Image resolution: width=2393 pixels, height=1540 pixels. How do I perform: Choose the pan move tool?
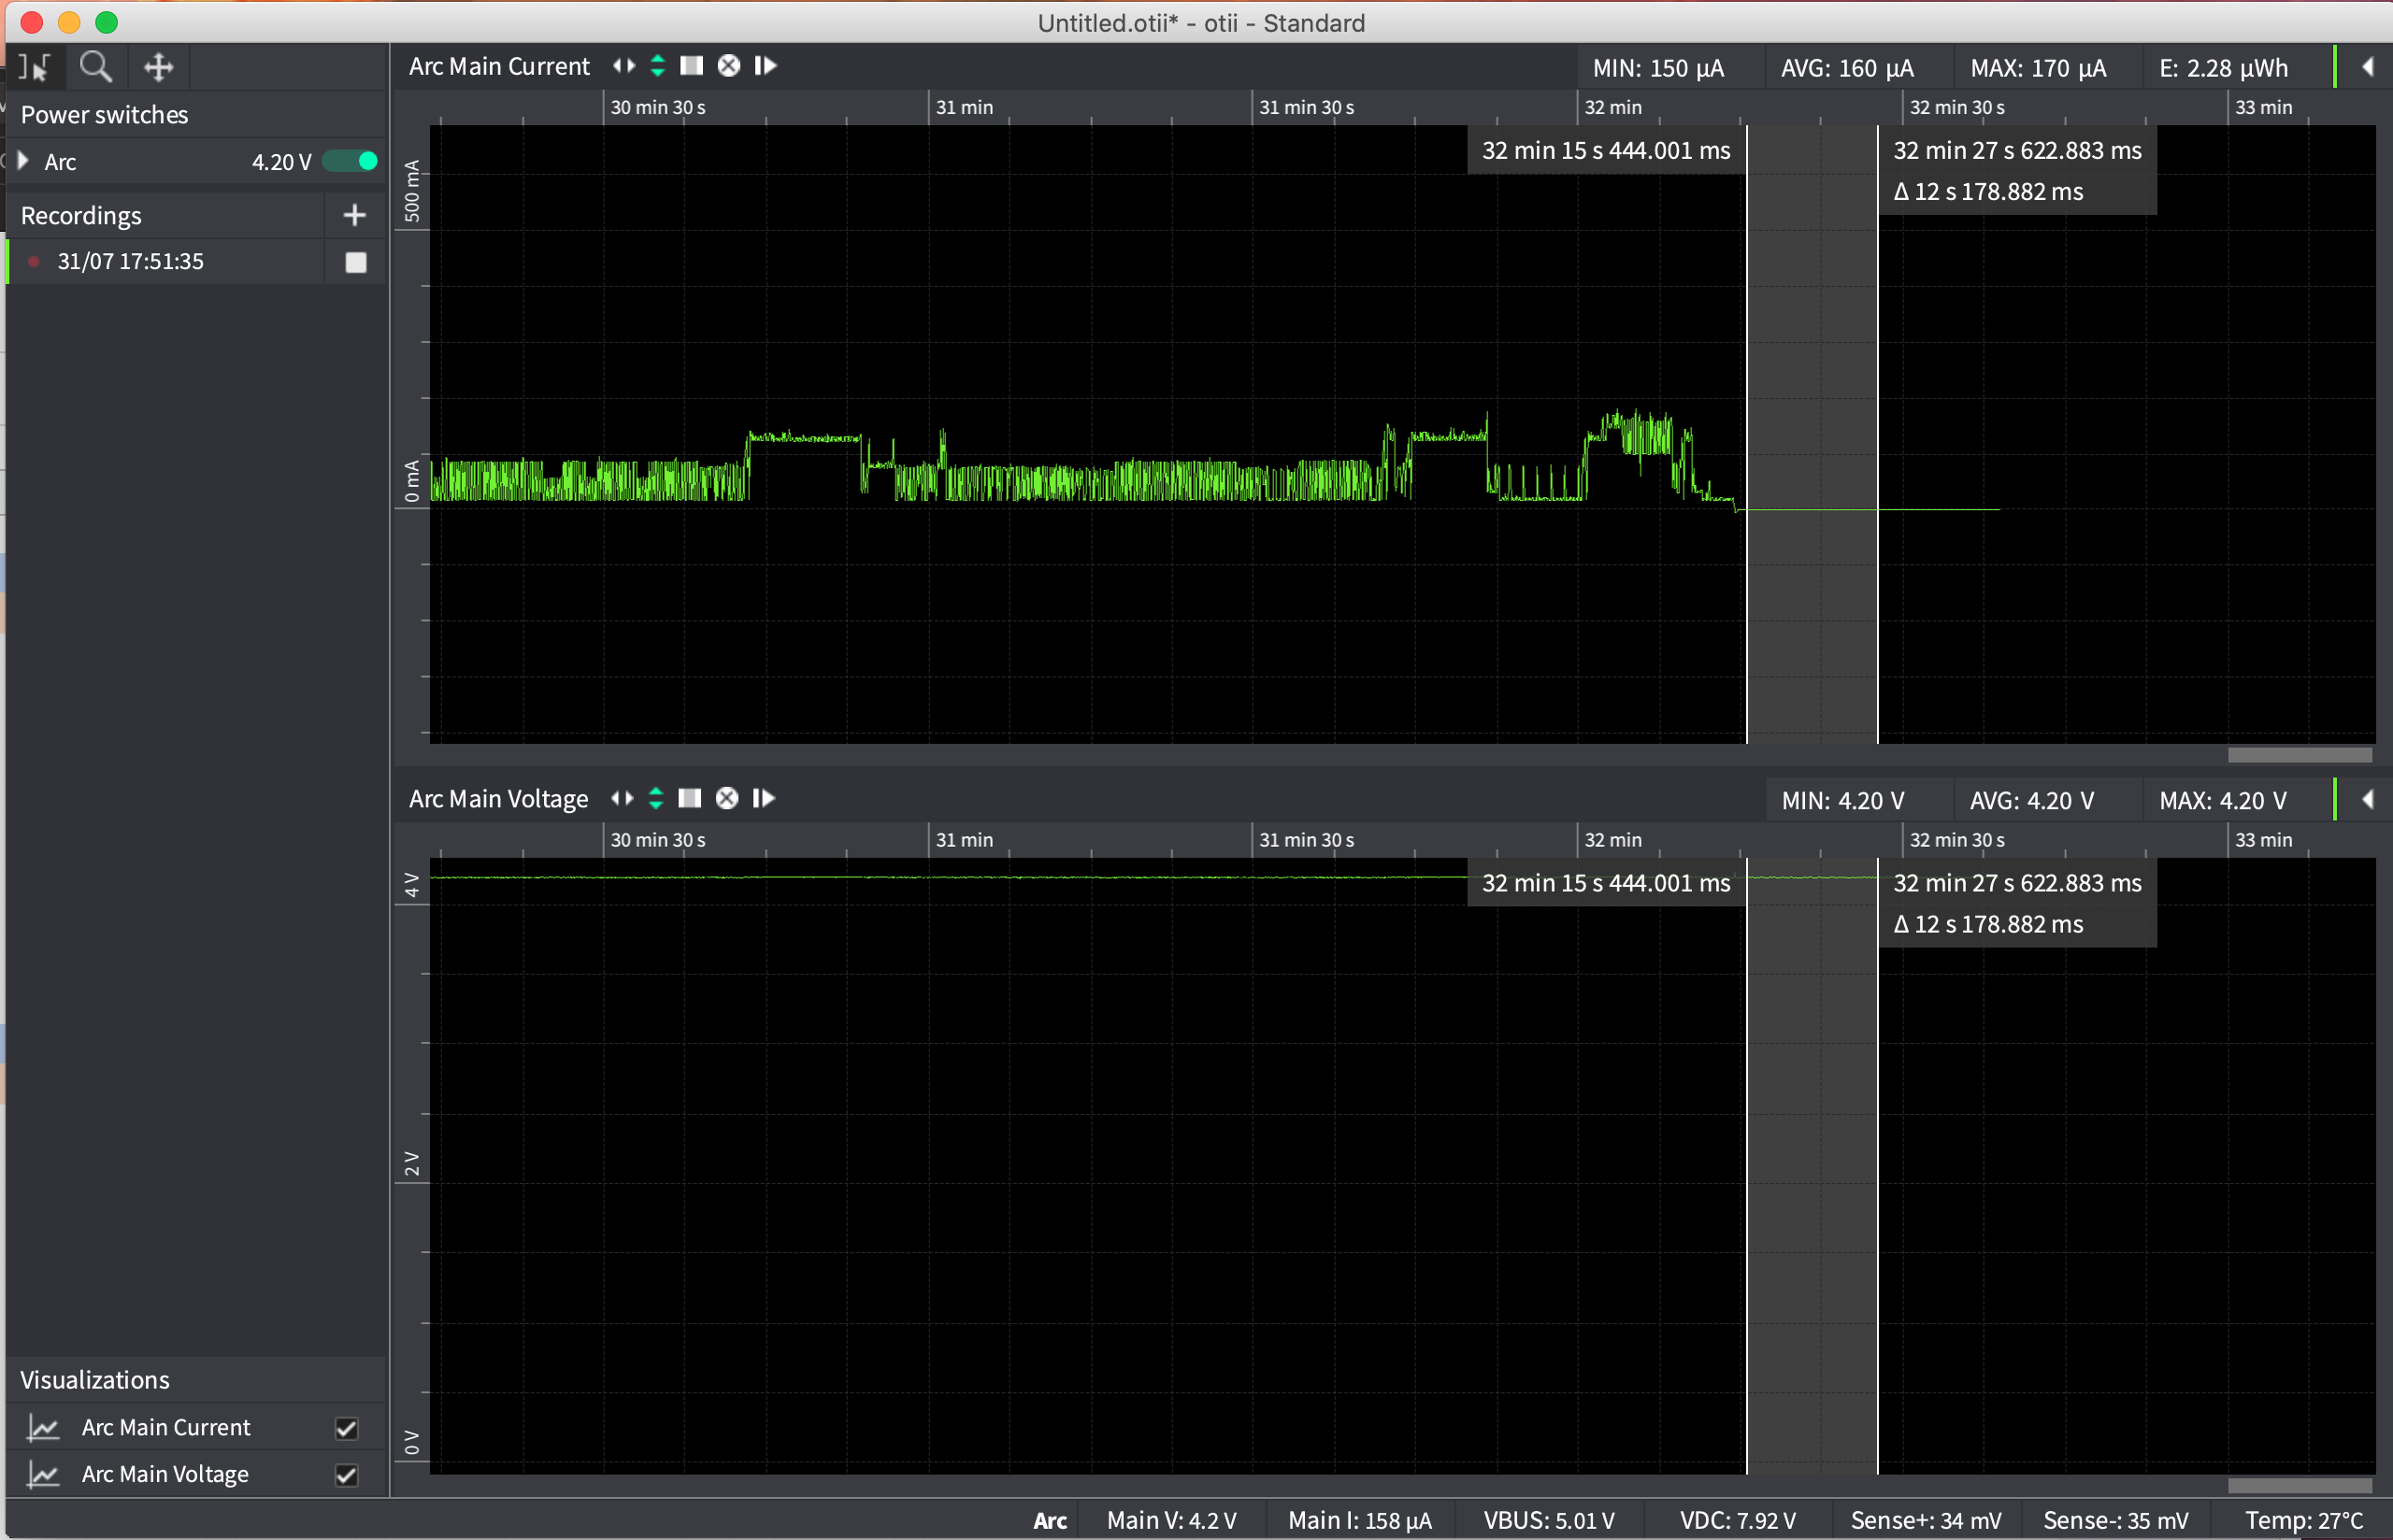coord(158,67)
